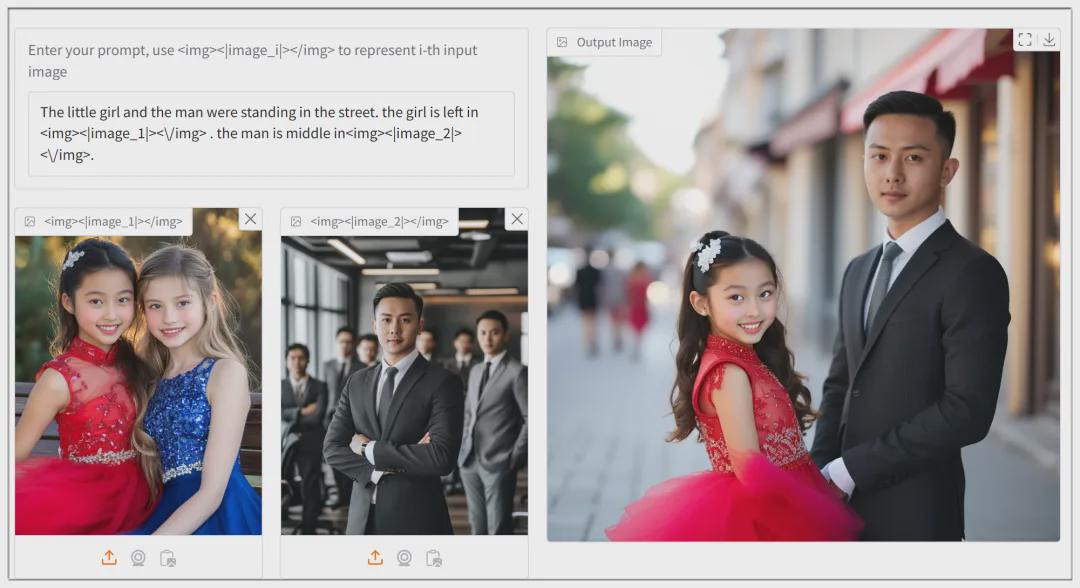Remove the image_1 input picture
This screenshot has height=588, width=1080.
(x=250, y=219)
